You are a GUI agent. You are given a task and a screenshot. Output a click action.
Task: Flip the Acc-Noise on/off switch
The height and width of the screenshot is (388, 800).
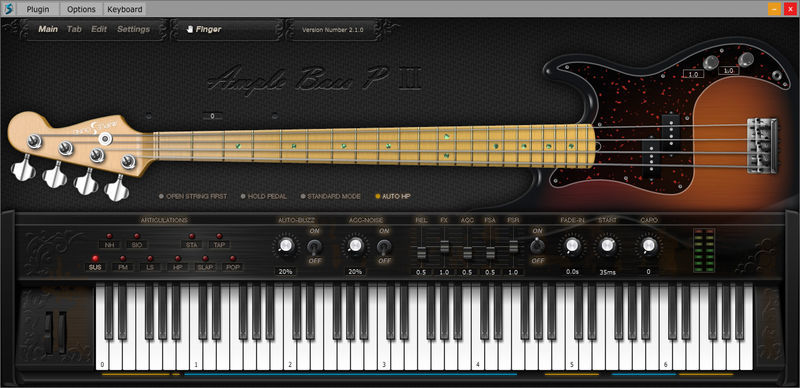coord(384,247)
